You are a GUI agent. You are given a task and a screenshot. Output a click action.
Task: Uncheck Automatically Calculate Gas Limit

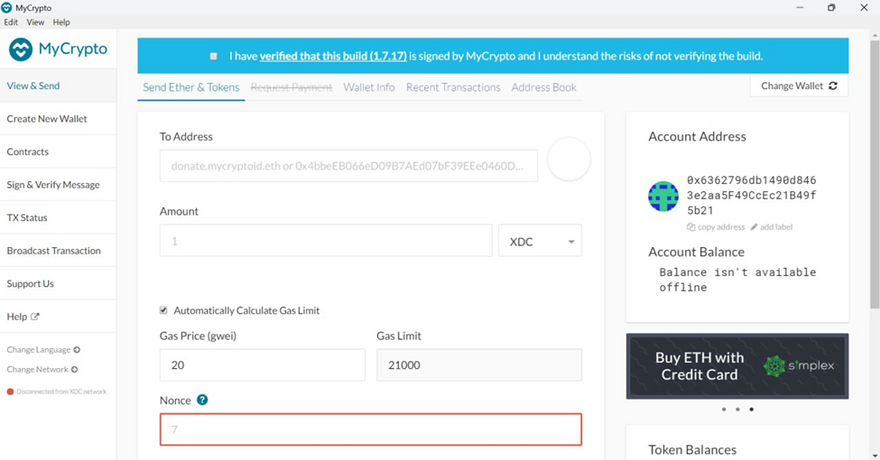click(164, 311)
